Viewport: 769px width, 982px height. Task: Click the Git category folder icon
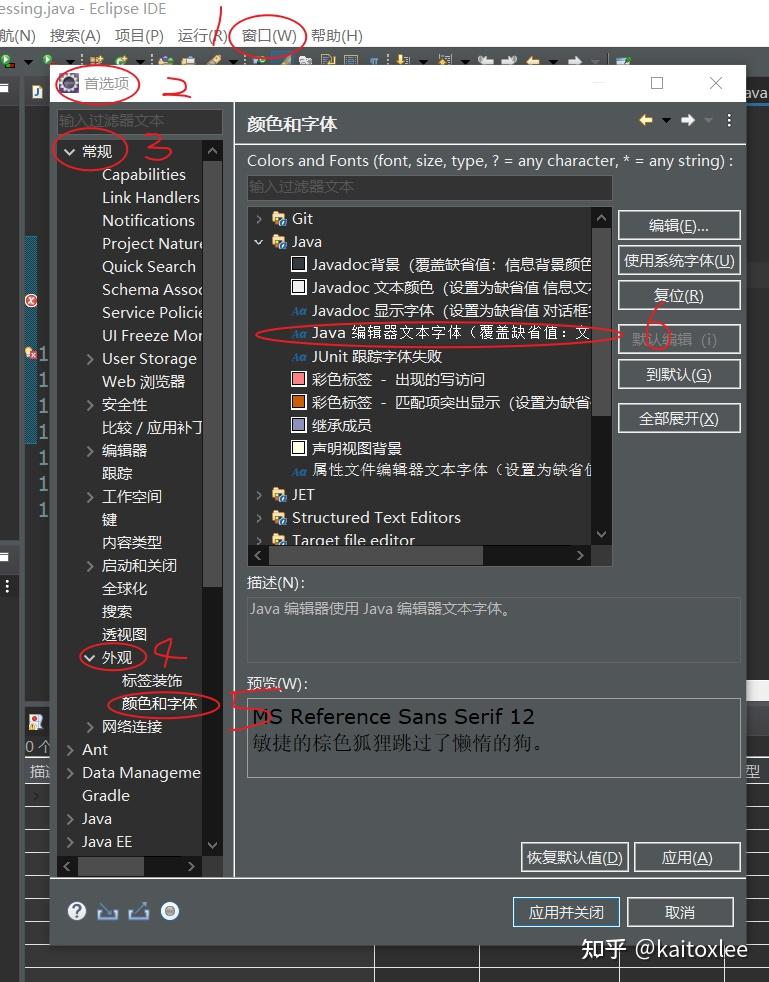click(x=279, y=219)
